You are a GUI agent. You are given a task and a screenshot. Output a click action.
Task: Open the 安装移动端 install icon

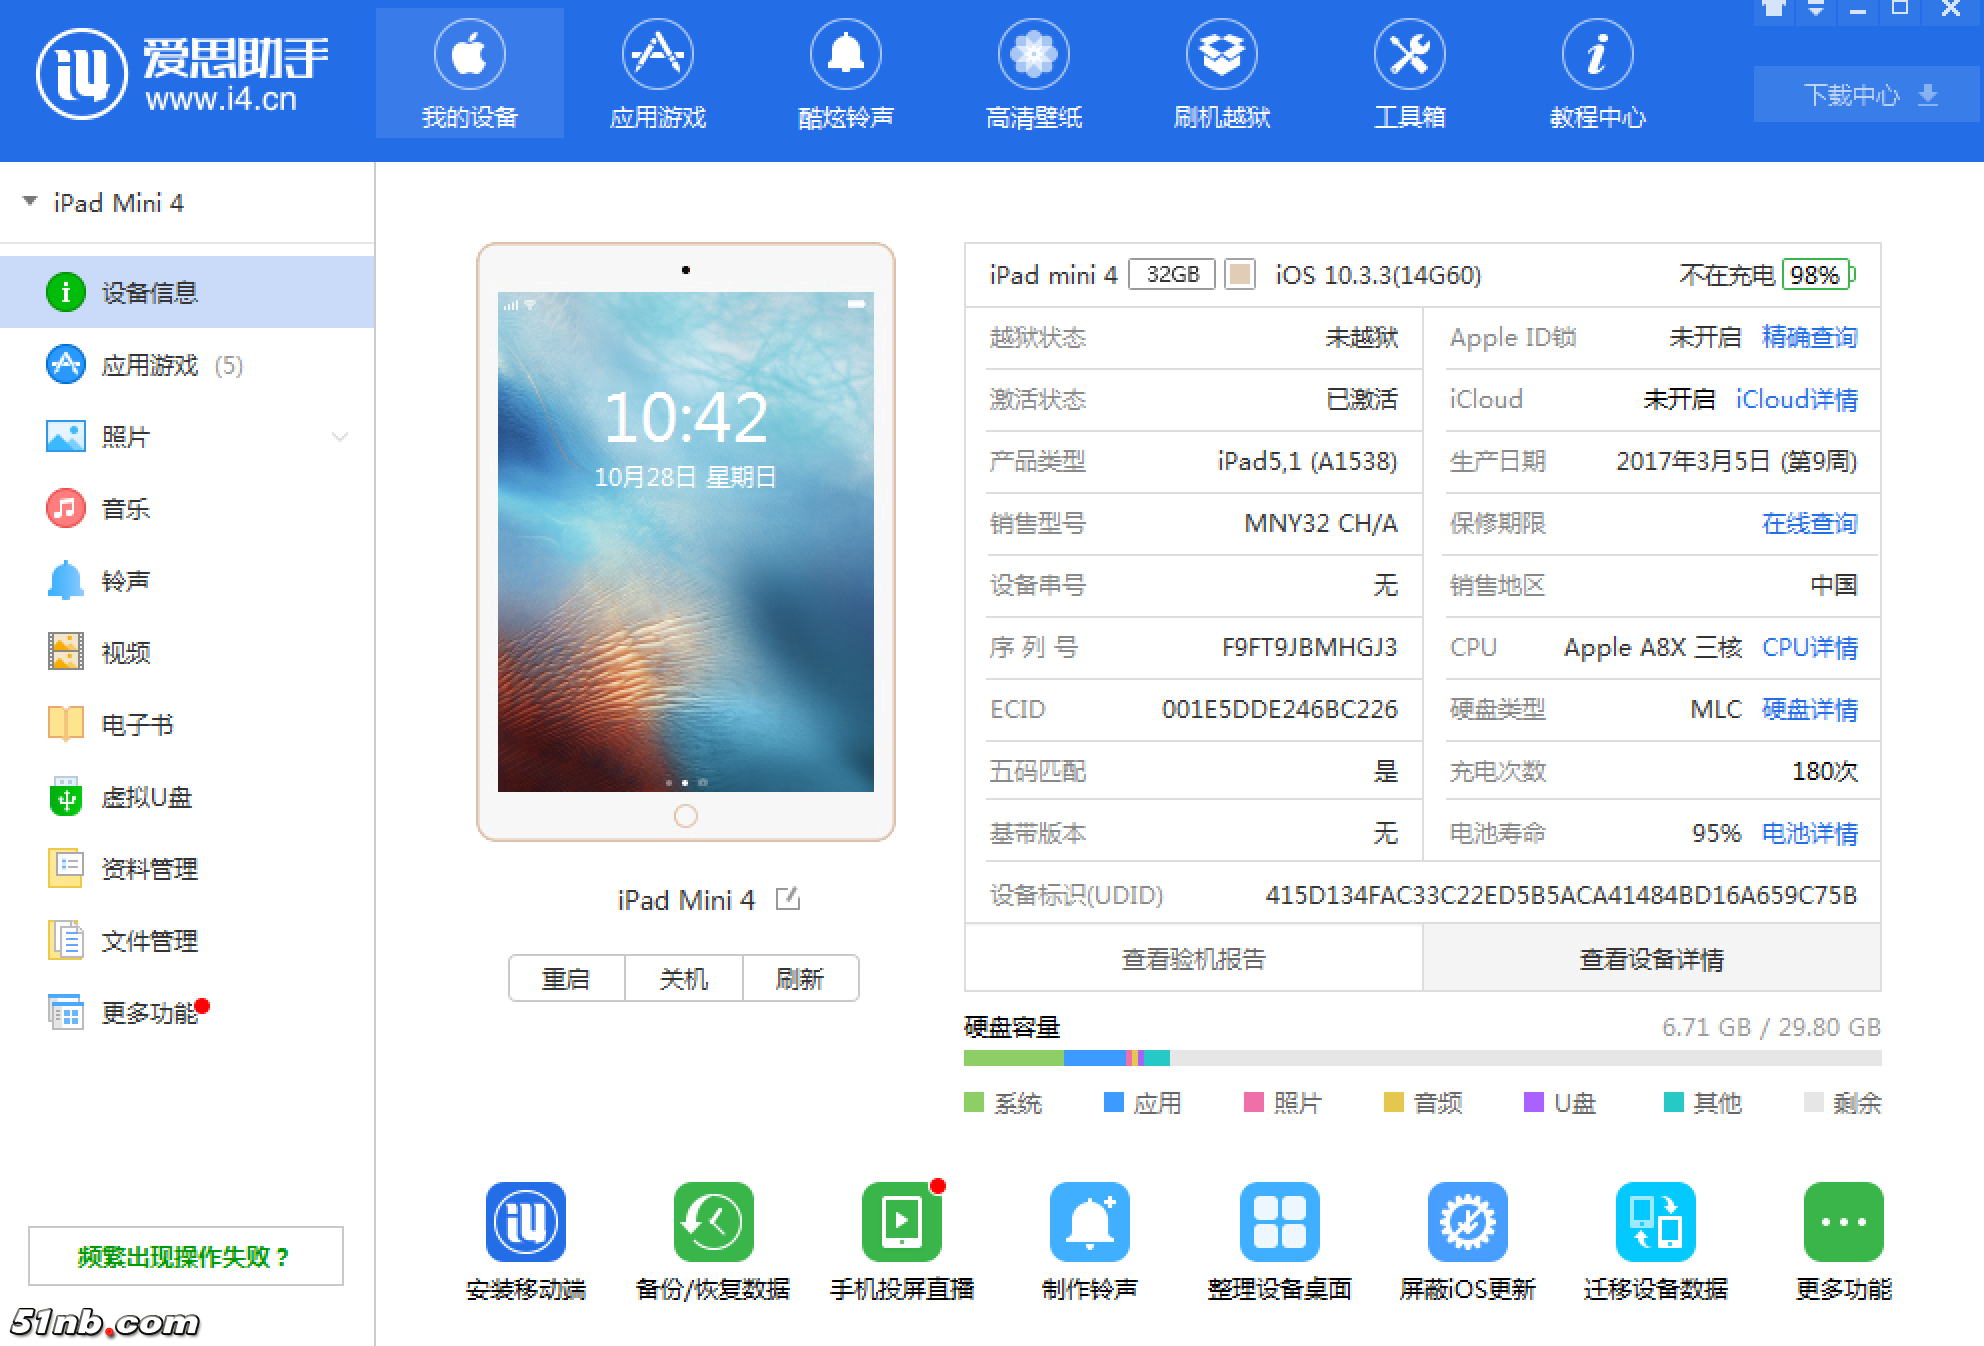coord(526,1222)
